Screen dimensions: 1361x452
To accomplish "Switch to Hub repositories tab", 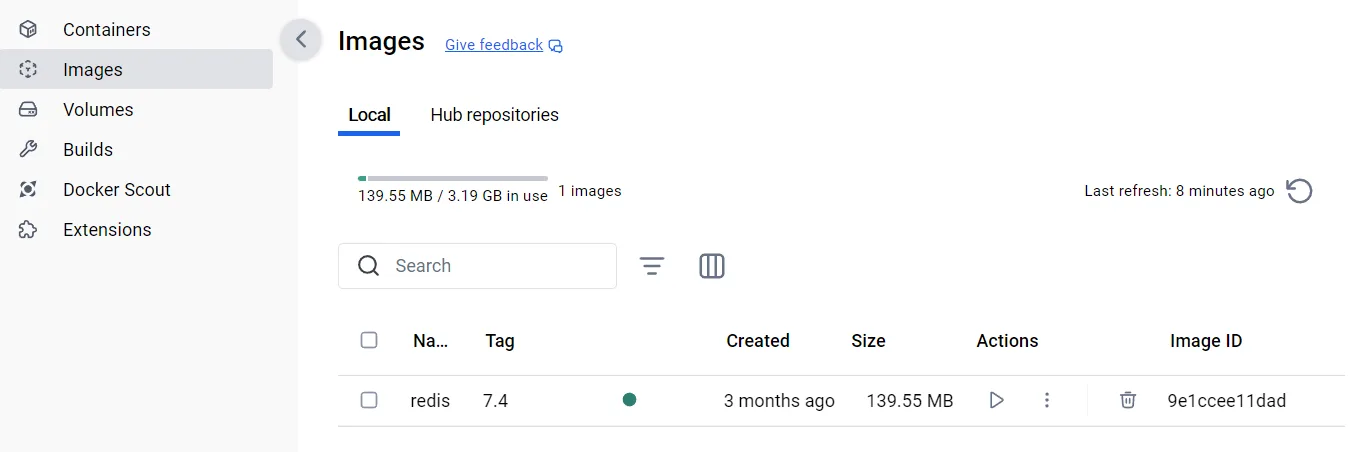I will pos(494,115).
